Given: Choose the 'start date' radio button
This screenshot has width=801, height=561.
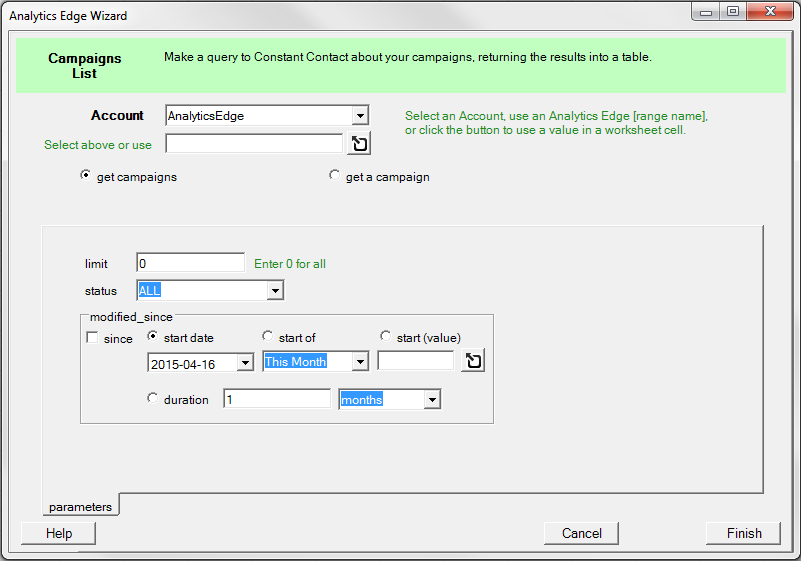Looking at the screenshot, I should [x=153, y=336].
